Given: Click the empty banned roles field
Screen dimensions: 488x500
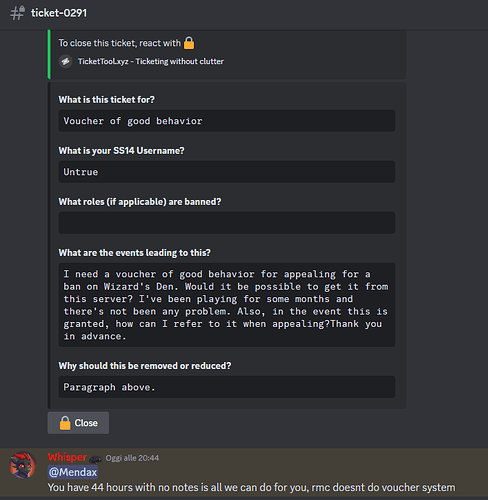Looking at the screenshot, I should 227,223.
